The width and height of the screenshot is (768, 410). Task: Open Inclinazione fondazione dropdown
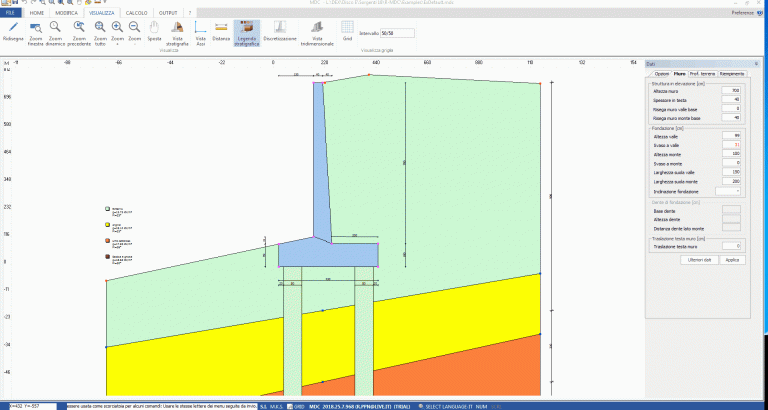click(x=730, y=190)
